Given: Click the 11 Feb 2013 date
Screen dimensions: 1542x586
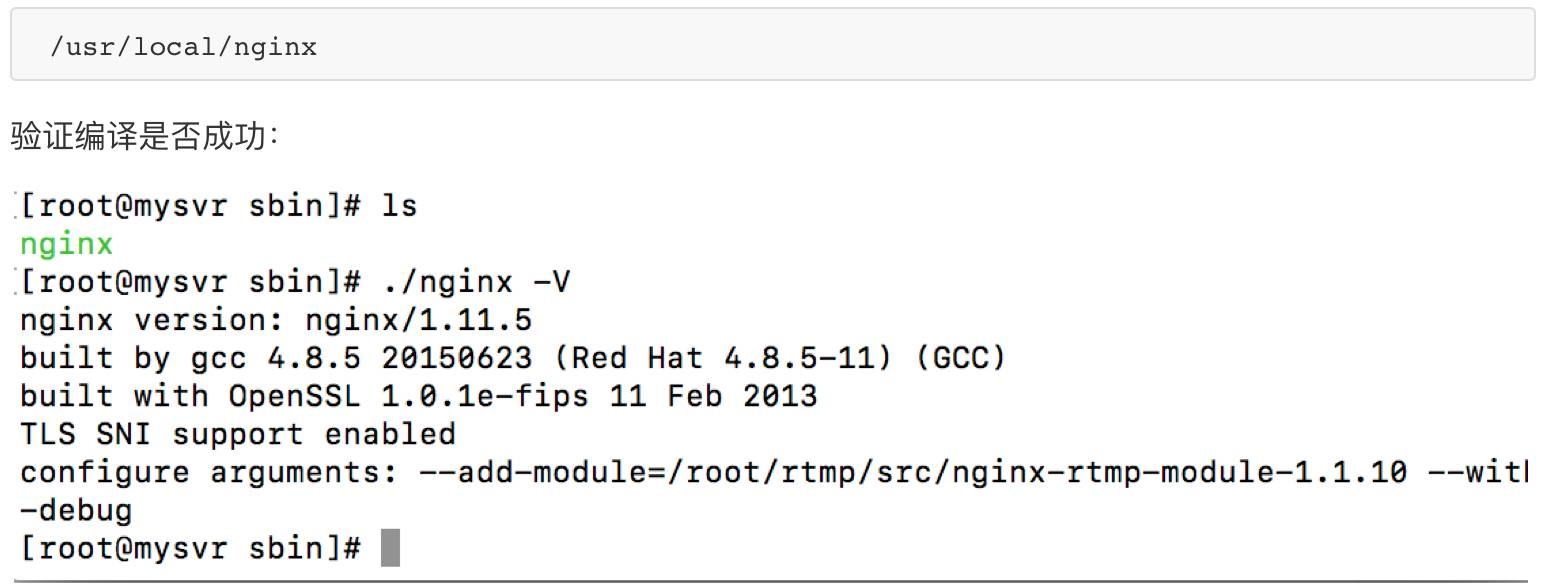Looking at the screenshot, I should tap(713, 396).
